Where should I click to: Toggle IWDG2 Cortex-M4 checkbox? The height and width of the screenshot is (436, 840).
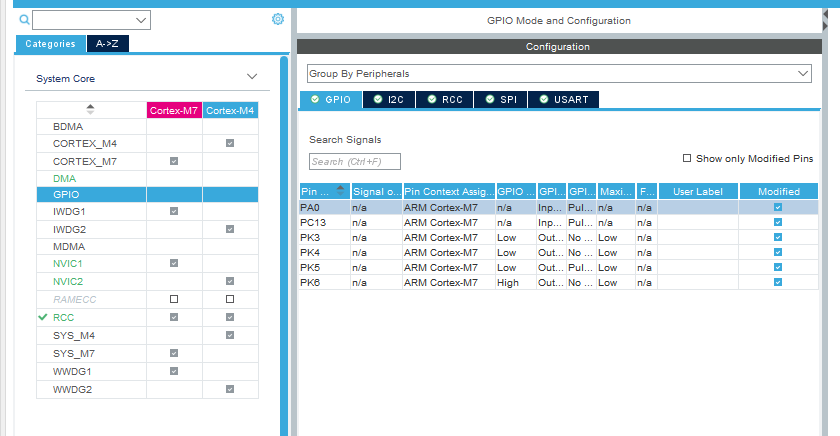(230, 229)
